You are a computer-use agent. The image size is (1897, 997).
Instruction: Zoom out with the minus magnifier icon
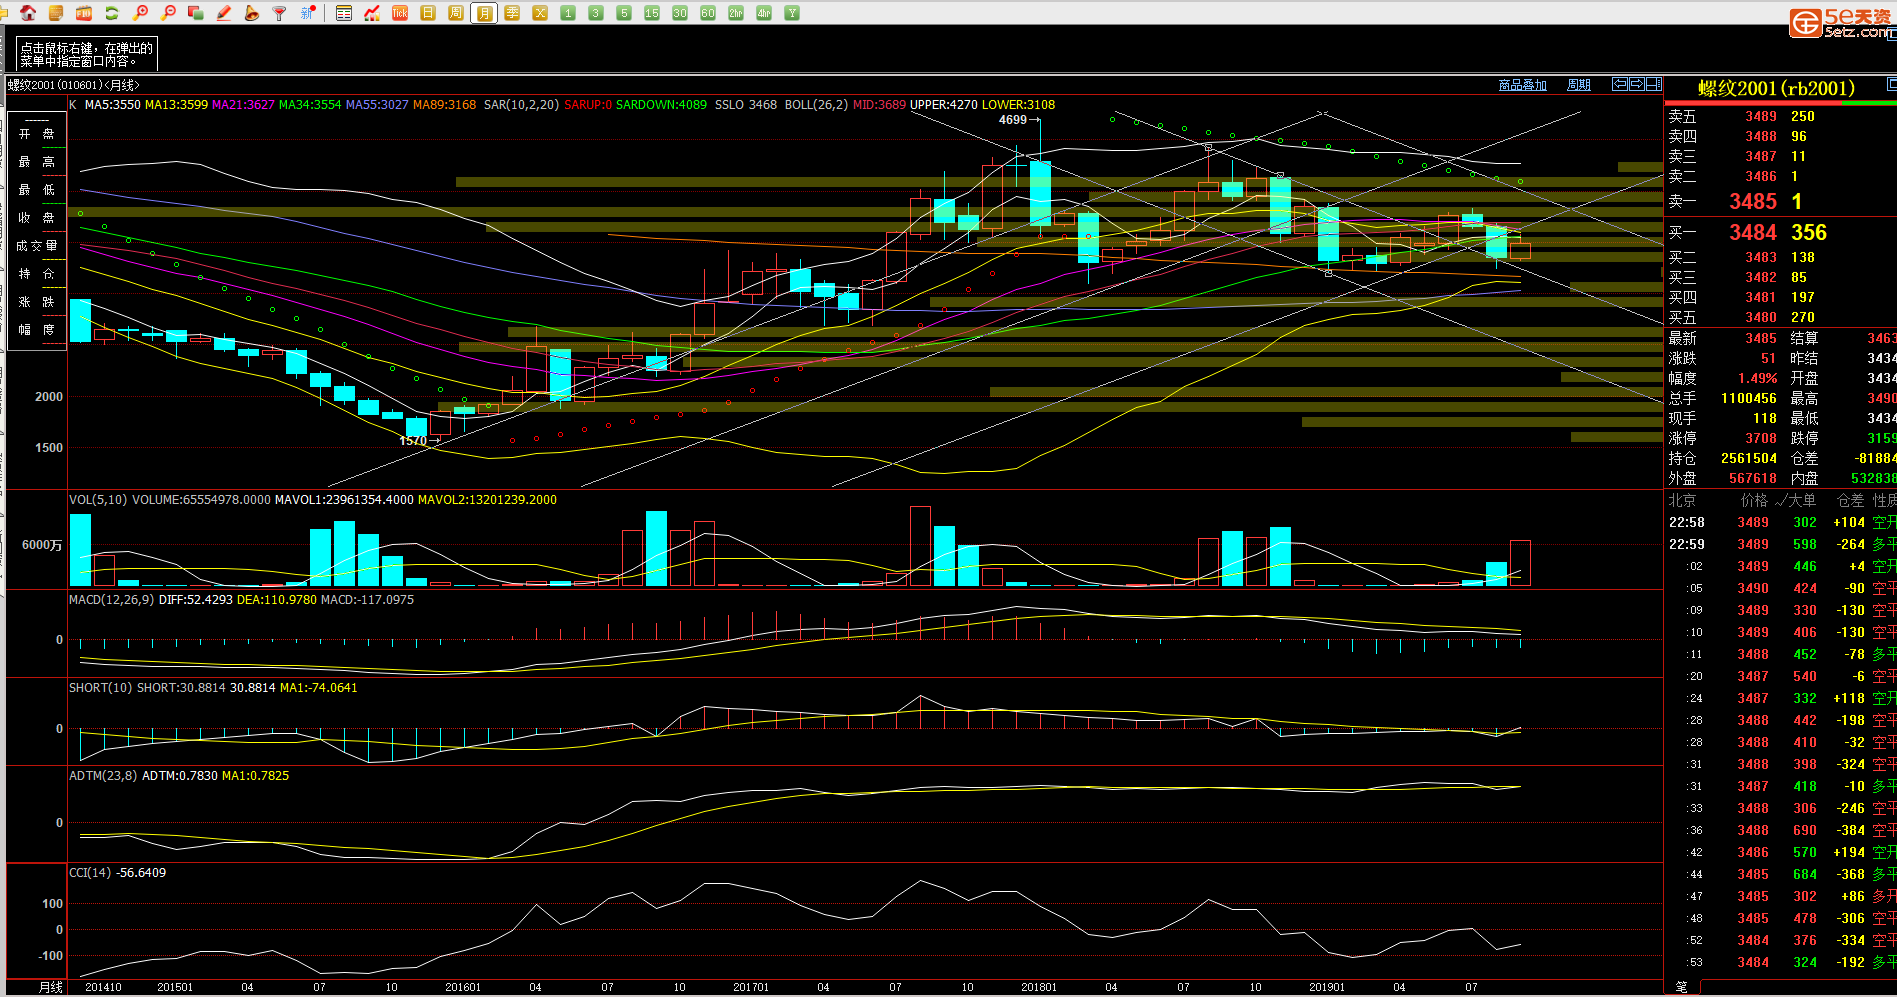tap(168, 13)
